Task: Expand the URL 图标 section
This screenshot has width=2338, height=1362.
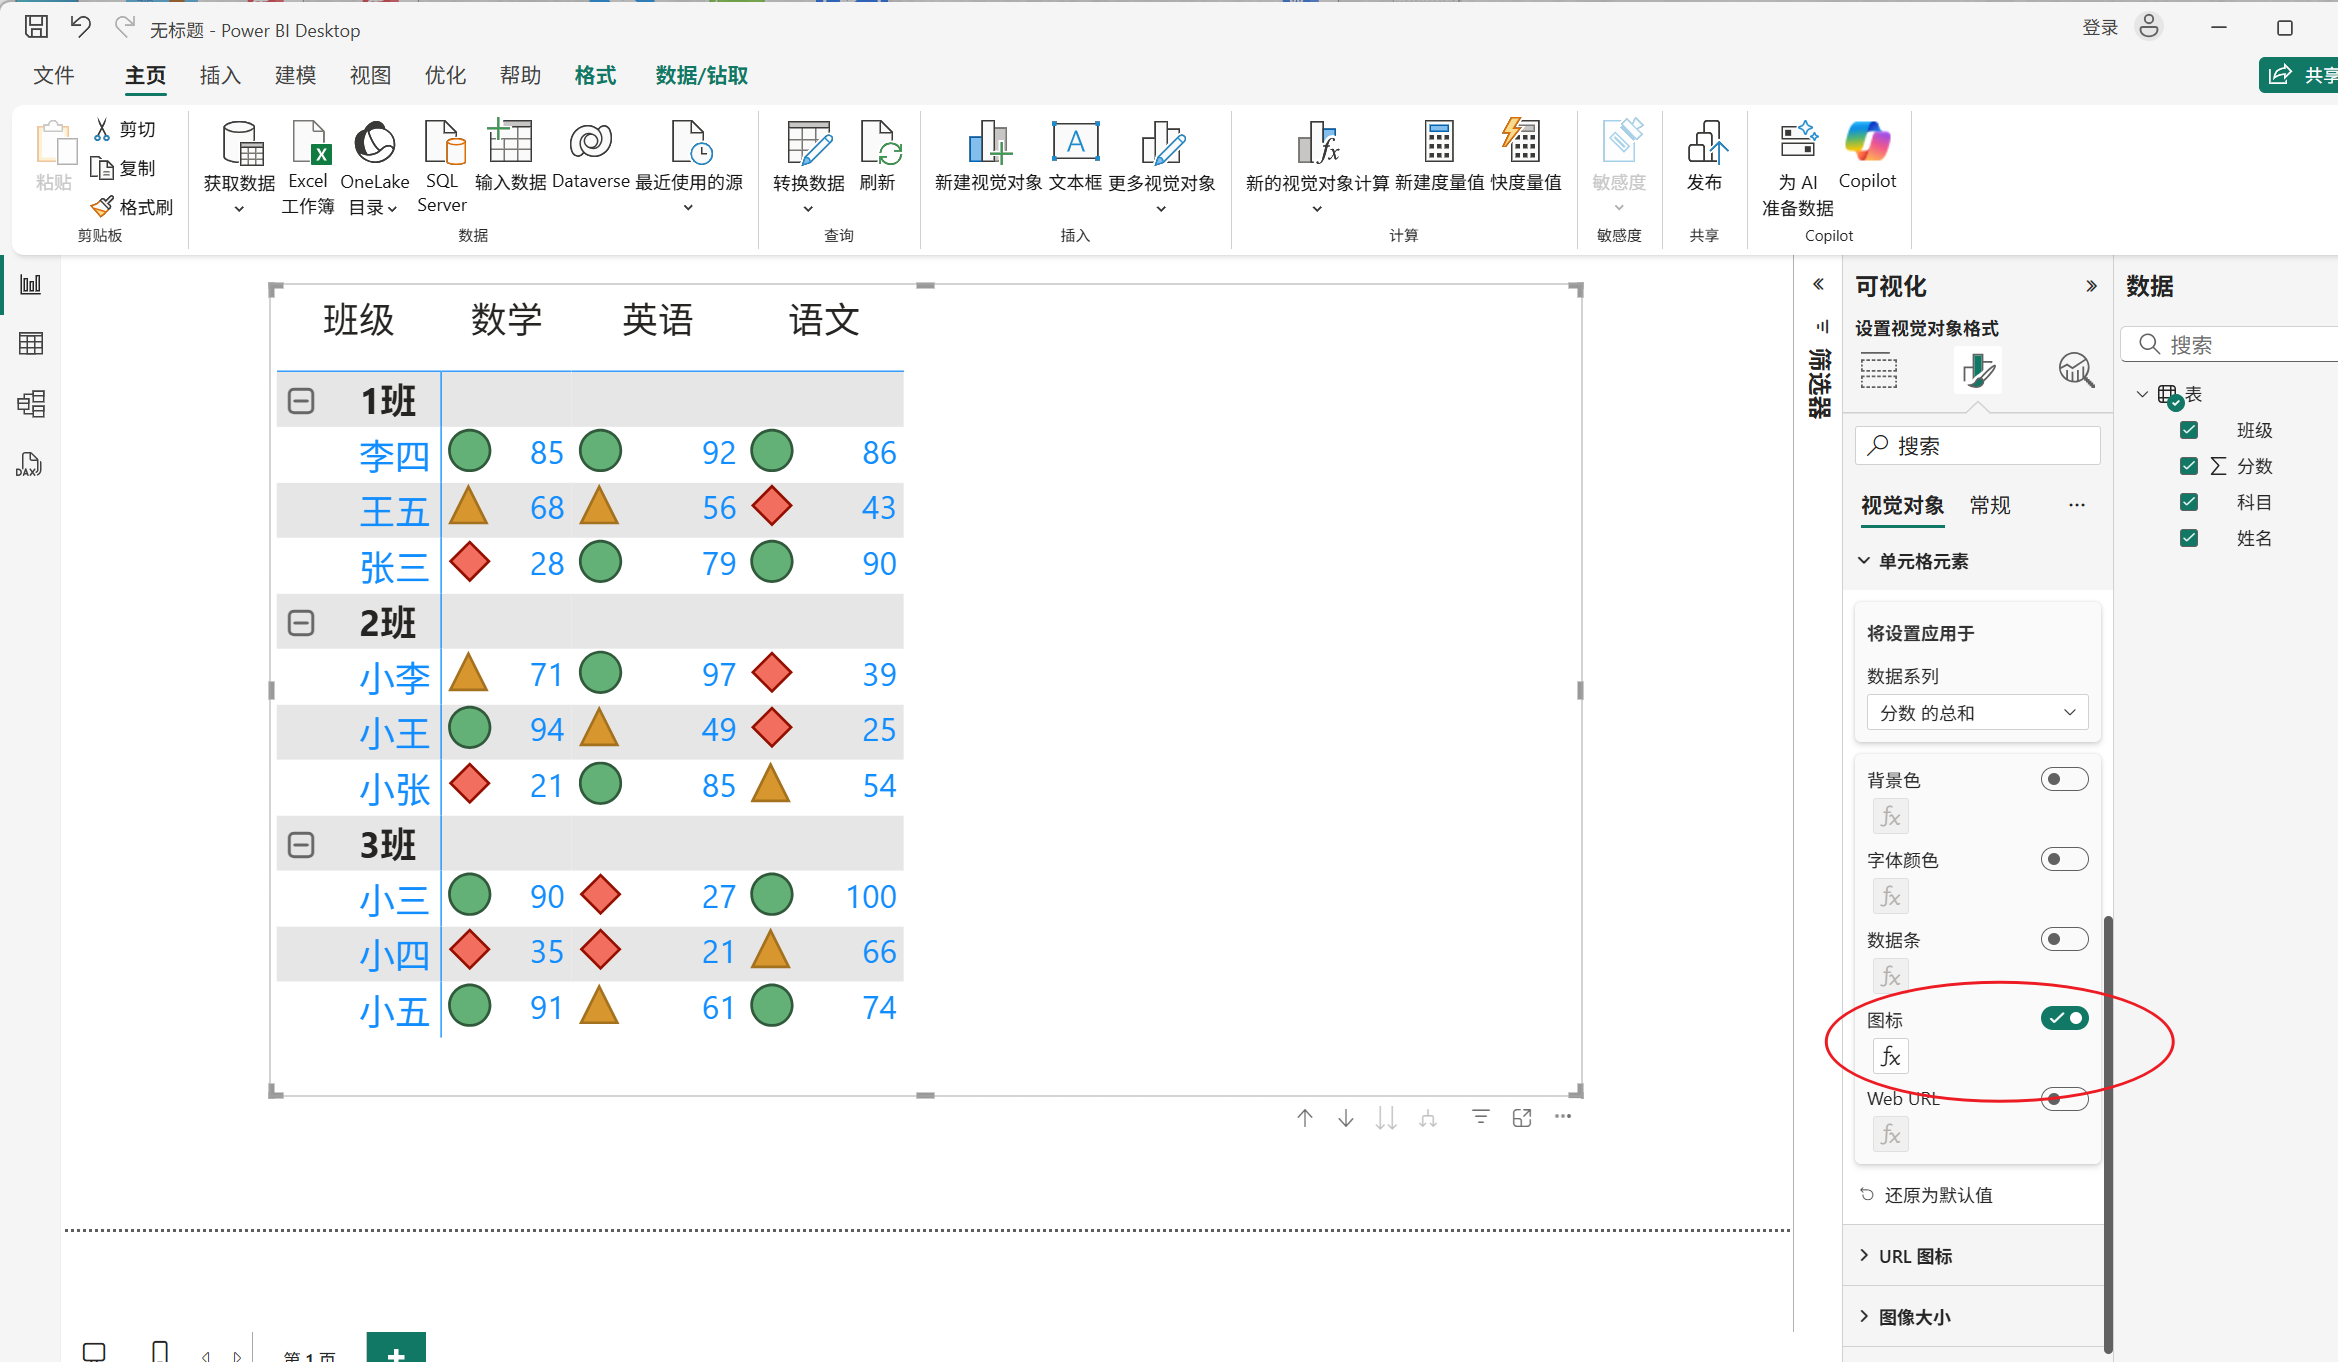Action: click(1914, 1256)
